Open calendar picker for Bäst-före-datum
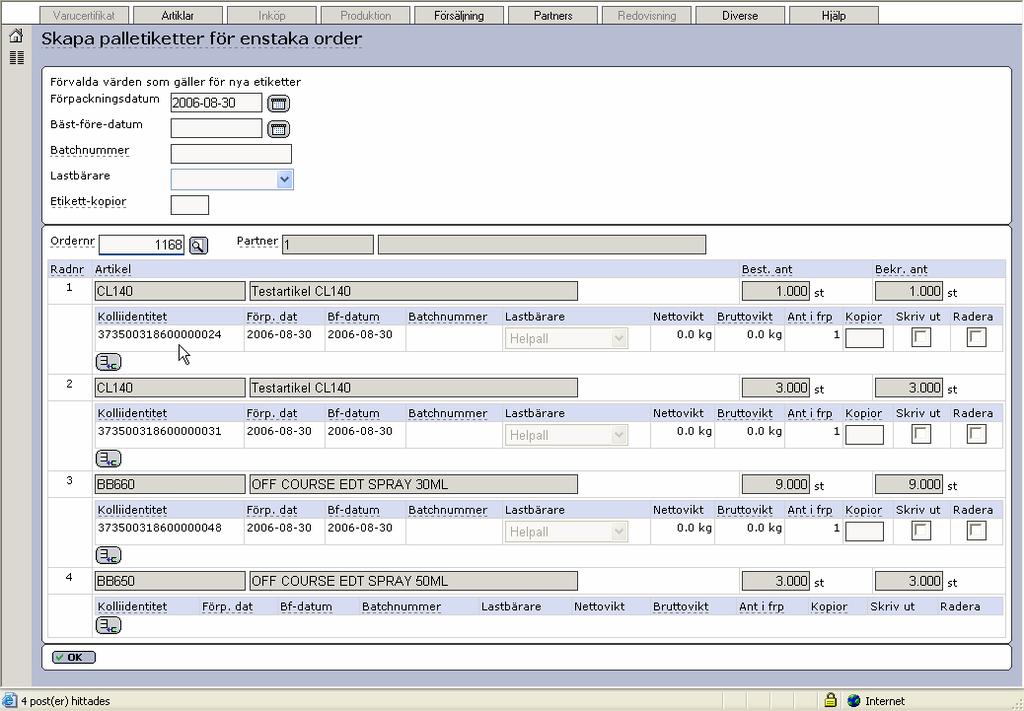This screenshot has width=1024, height=711. coord(279,129)
